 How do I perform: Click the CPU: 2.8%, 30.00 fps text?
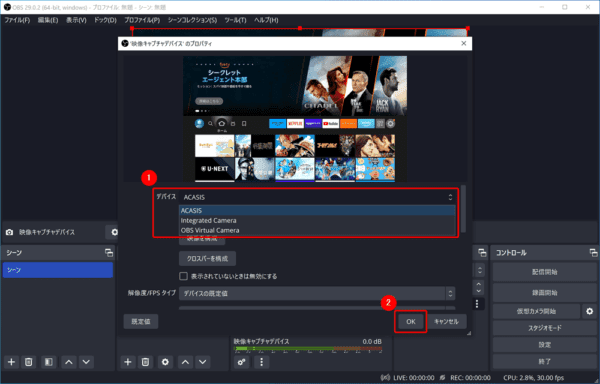click(533, 378)
